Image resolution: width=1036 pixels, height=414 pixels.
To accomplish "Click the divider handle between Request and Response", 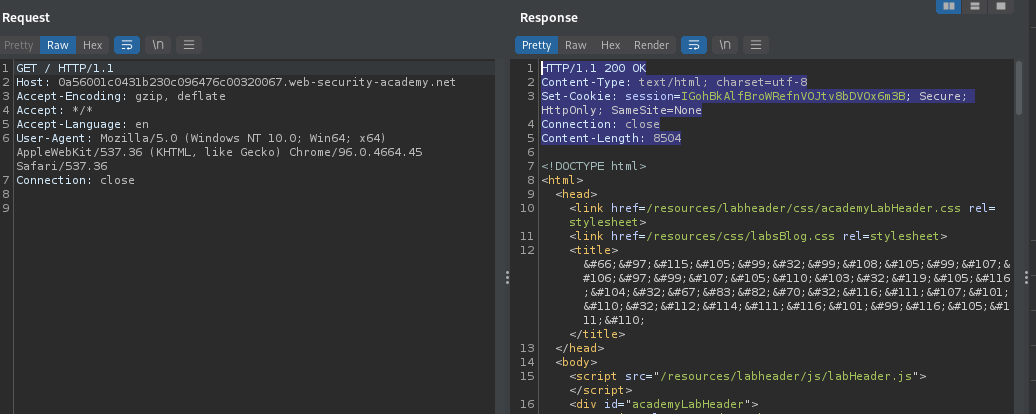I will (507, 277).
